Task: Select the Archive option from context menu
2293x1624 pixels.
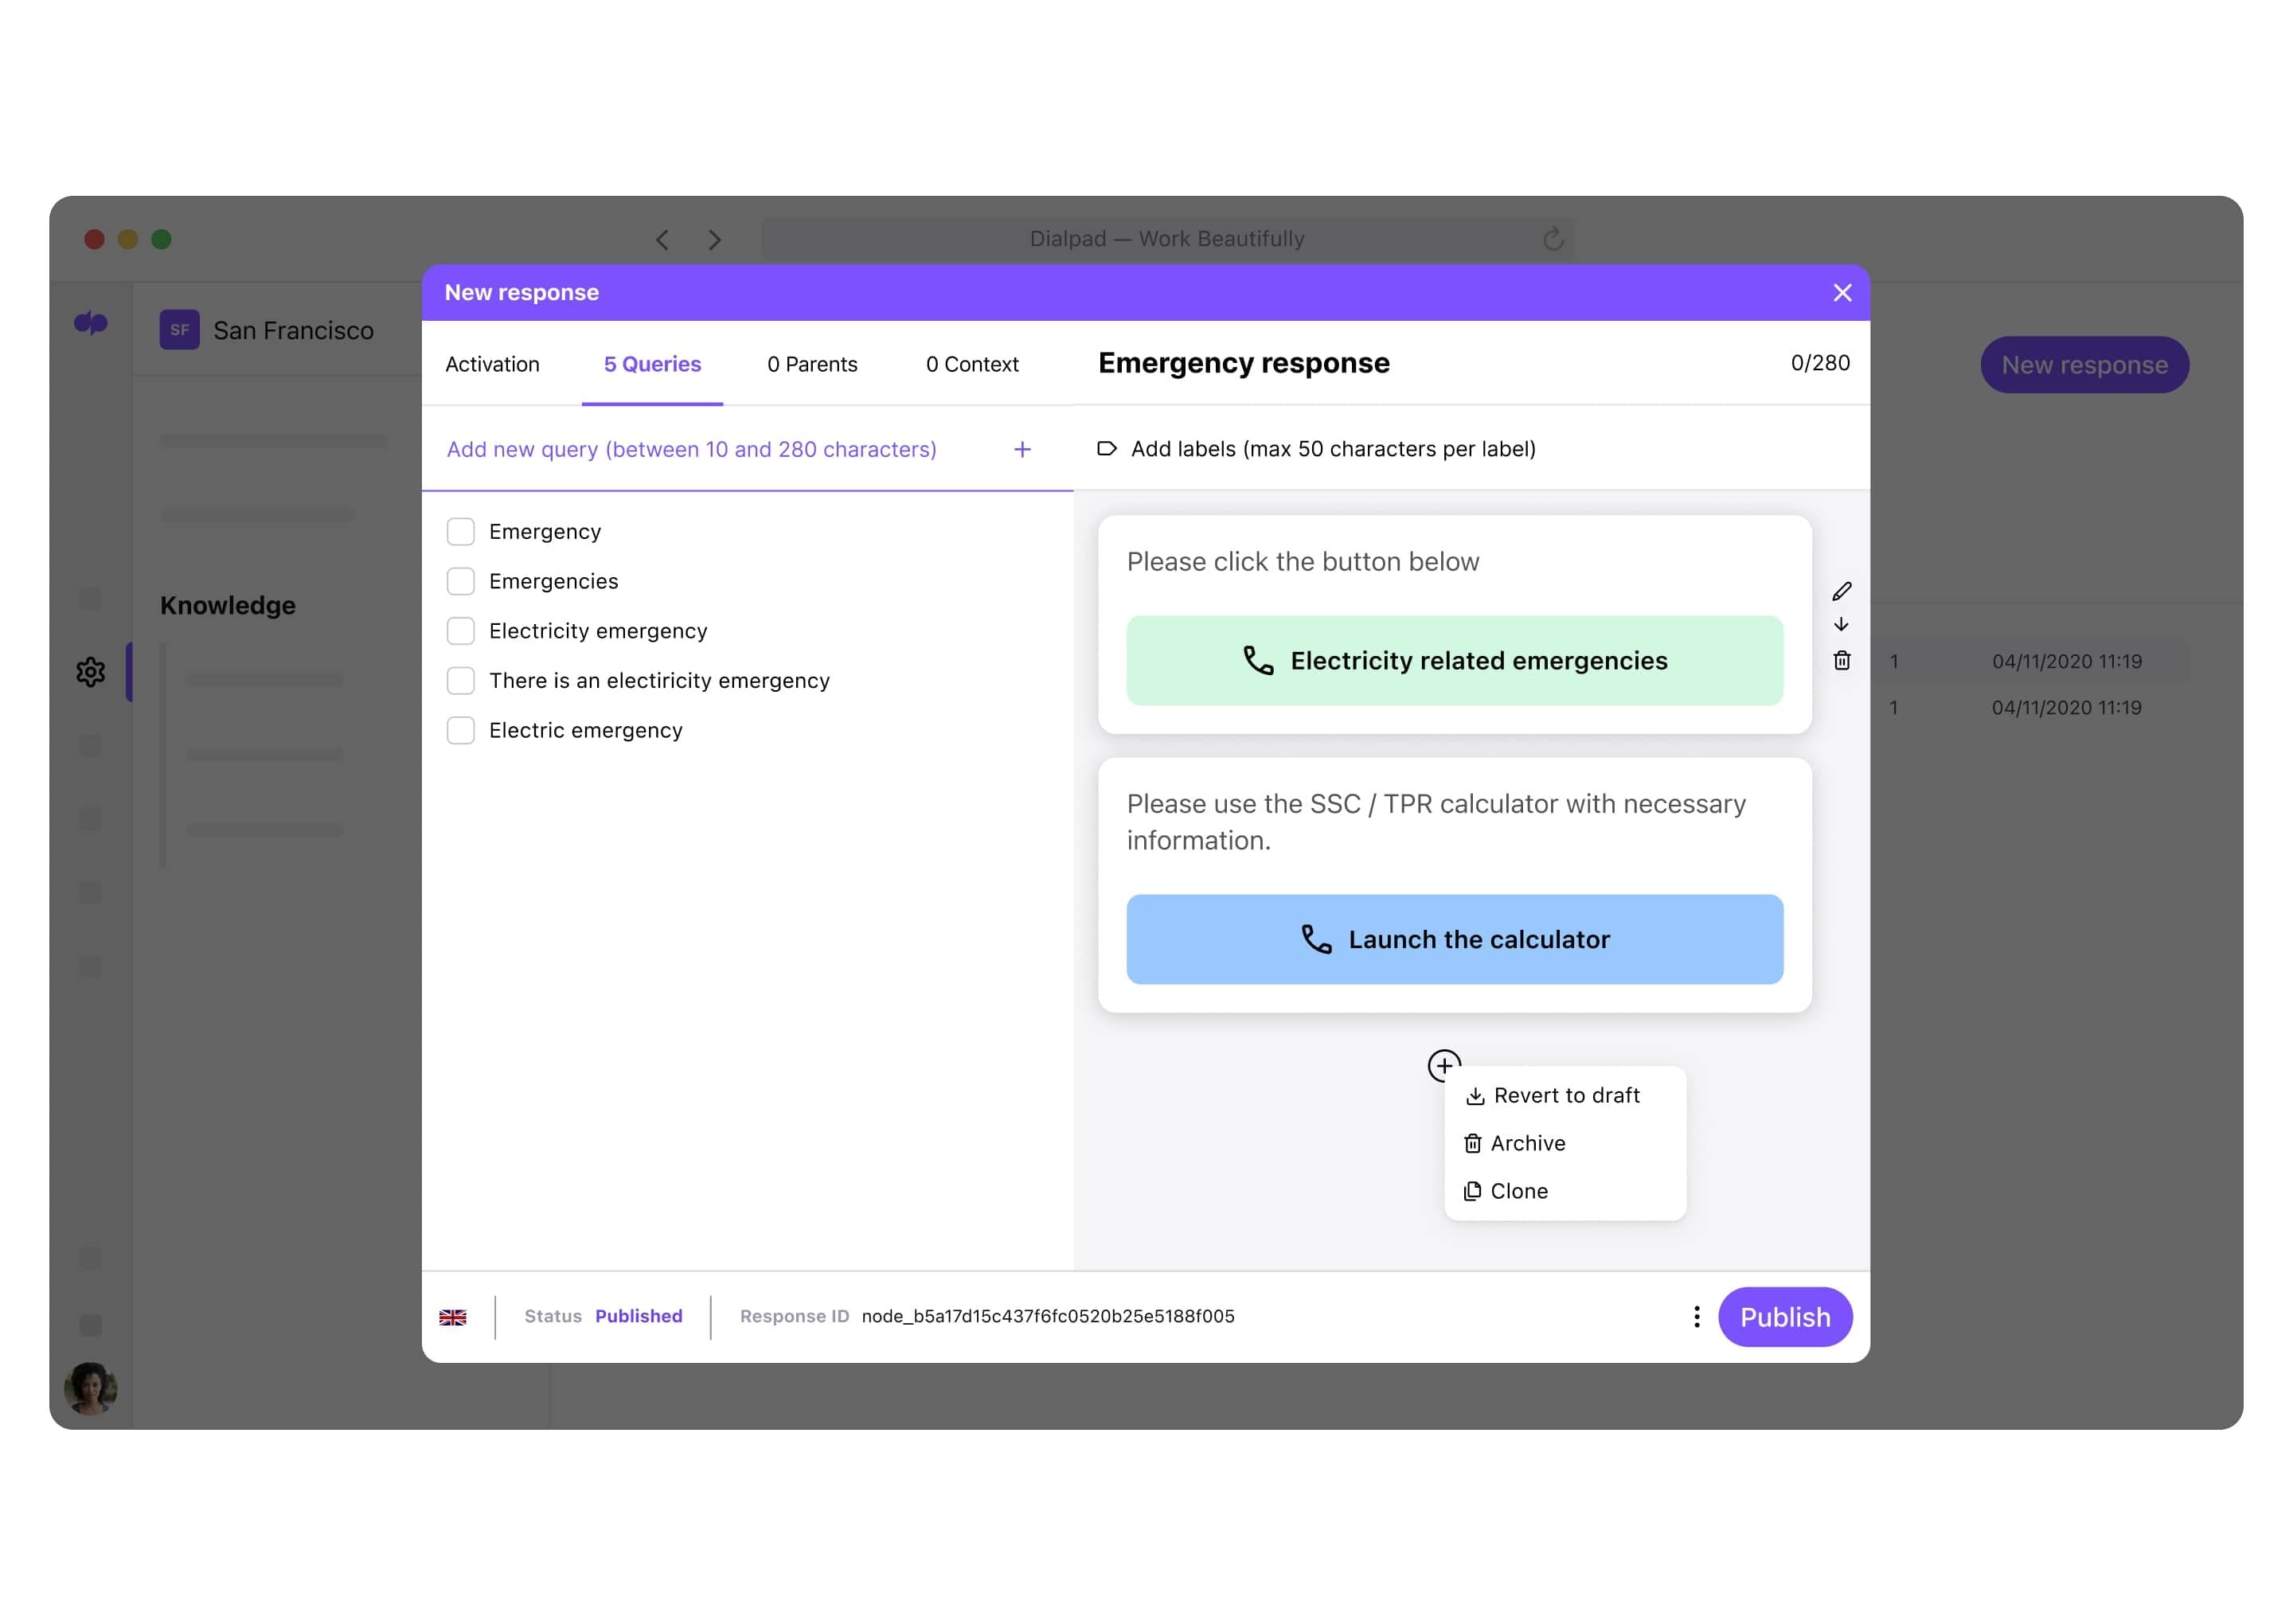Action: [1527, 1142]
